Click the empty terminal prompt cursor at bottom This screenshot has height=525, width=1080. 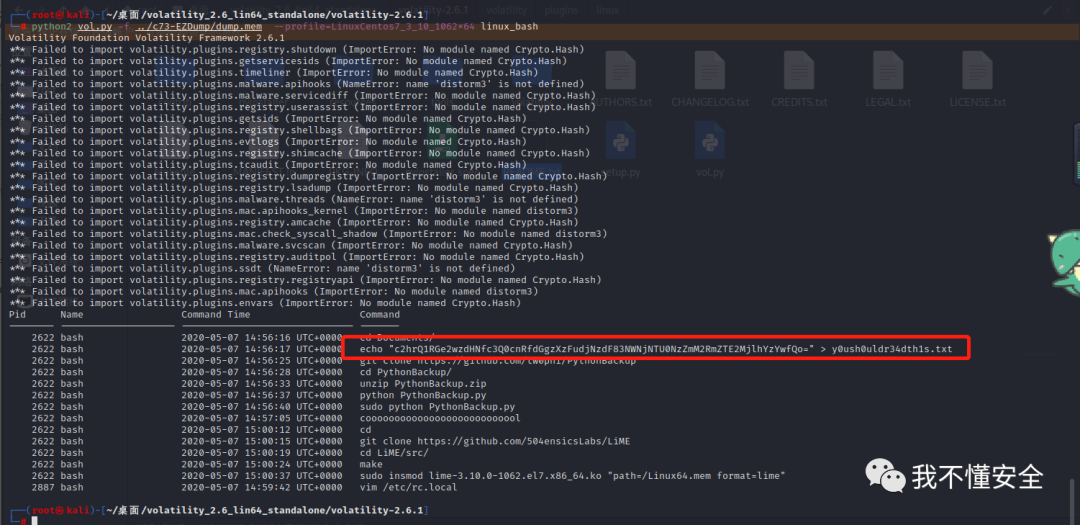click(35, 521)
